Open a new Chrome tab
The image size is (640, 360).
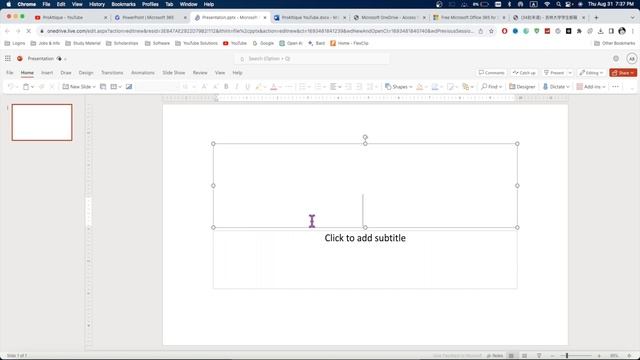pos(596,18)
